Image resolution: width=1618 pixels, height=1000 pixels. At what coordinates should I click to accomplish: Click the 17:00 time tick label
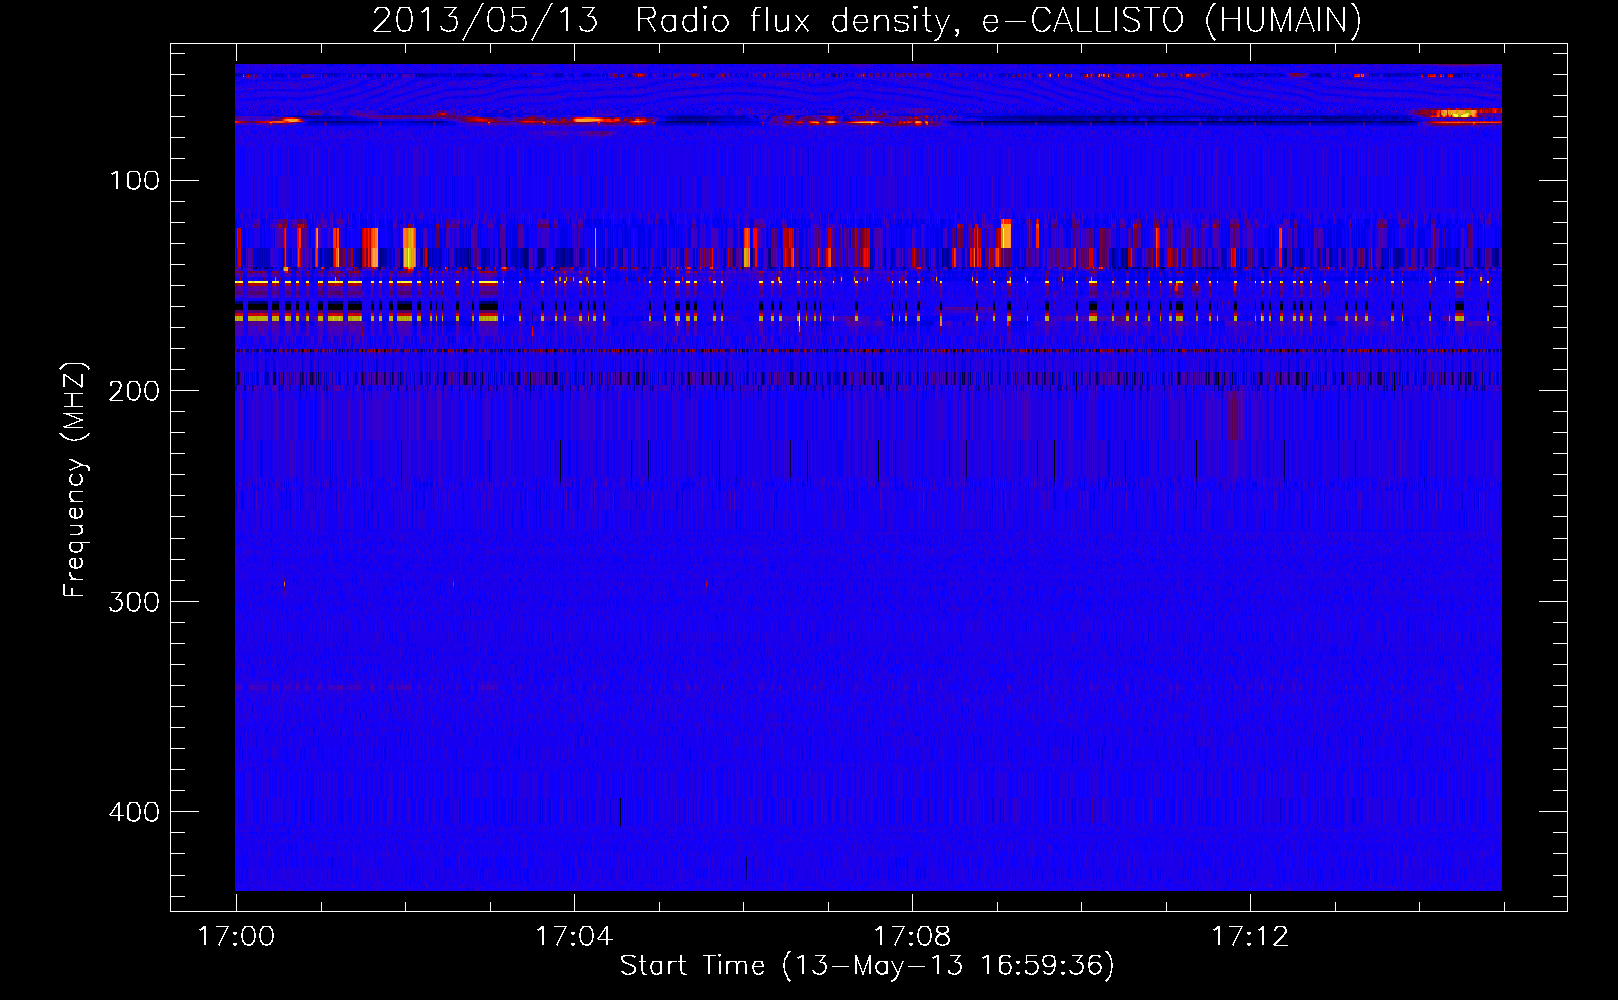236,937
